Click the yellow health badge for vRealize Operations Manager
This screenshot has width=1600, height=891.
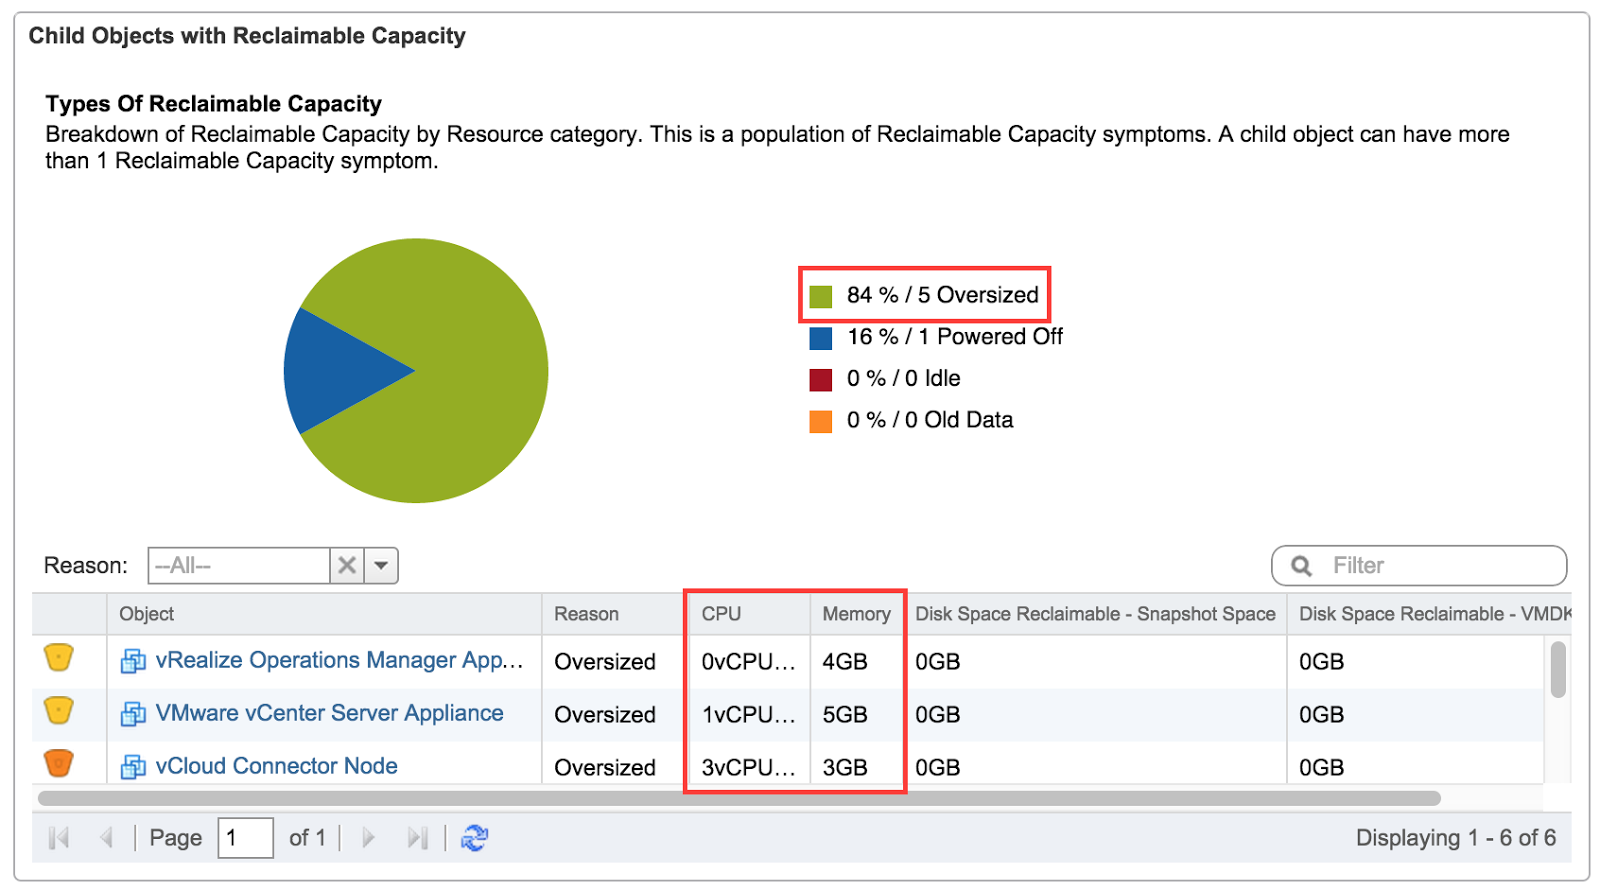pyautogui.click(x=59, y=658)
